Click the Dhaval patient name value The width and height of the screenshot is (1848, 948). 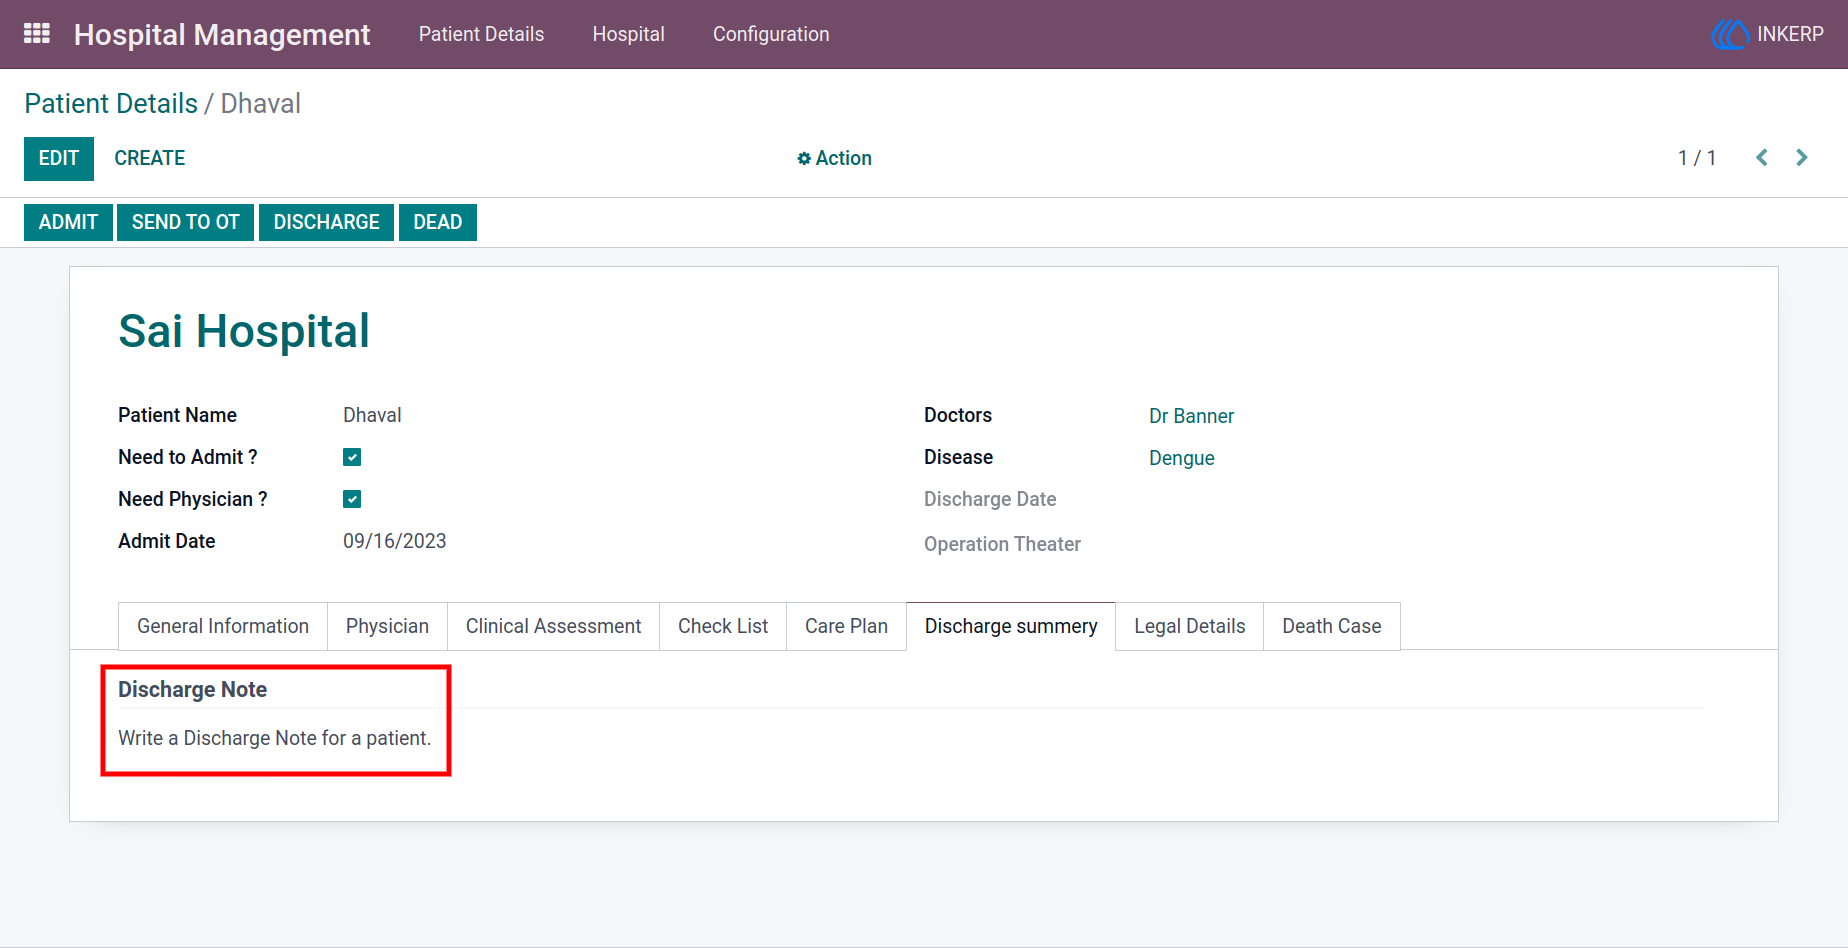point(372,415)
